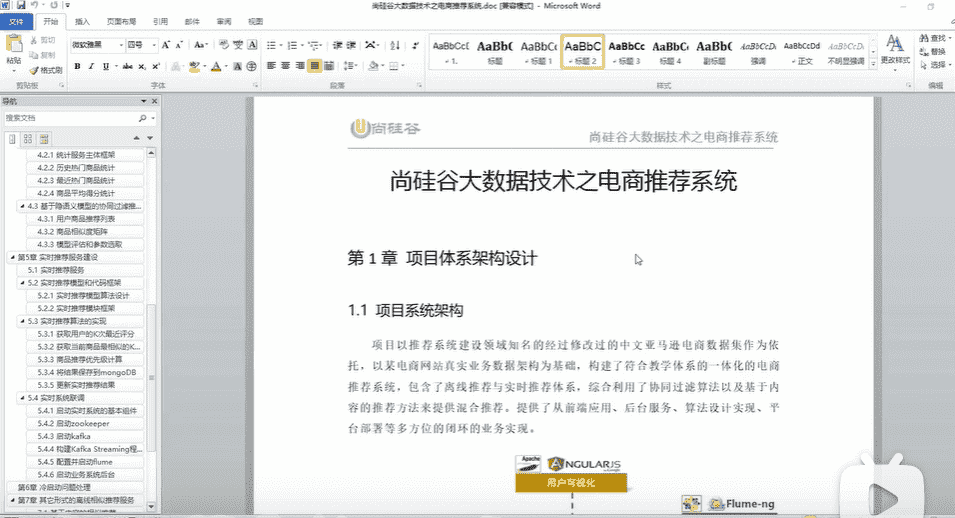Click the Enclose Characters (circled 字) icon

252,66
